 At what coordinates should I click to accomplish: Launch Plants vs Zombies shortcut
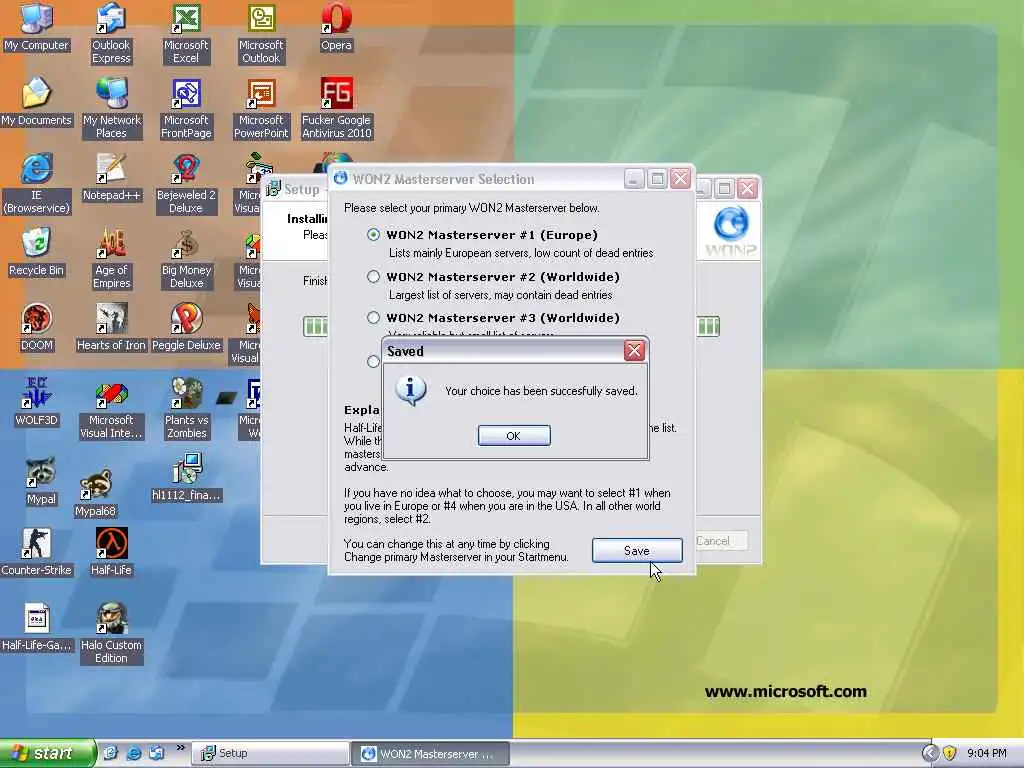pyautogui.click(x=186, y=408)
